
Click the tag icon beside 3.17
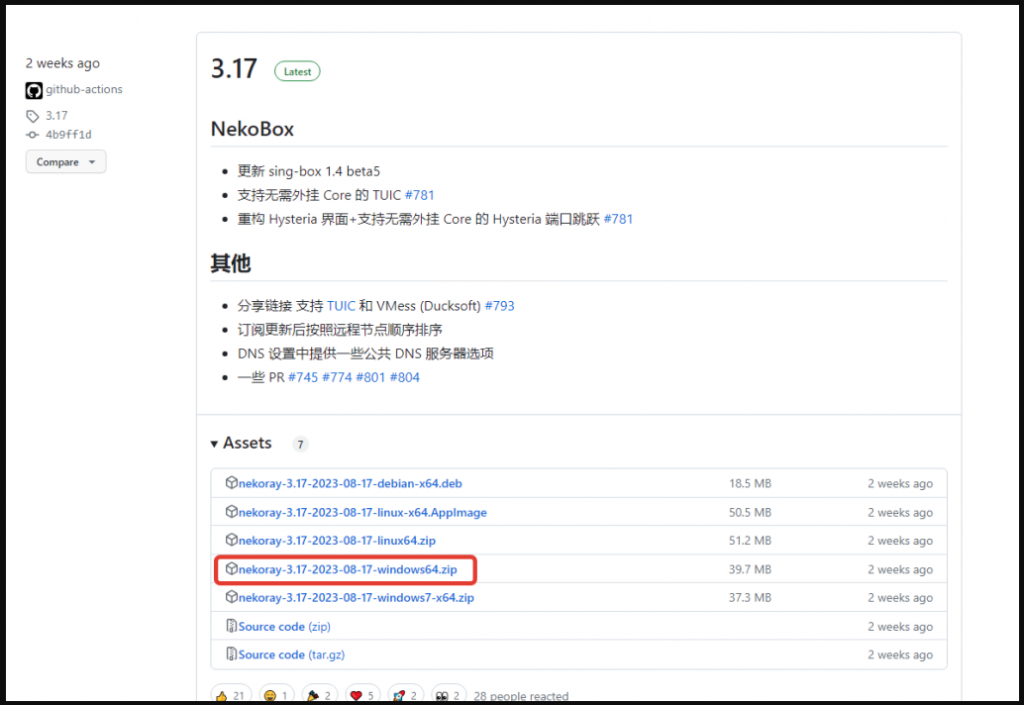coord(33,116)
